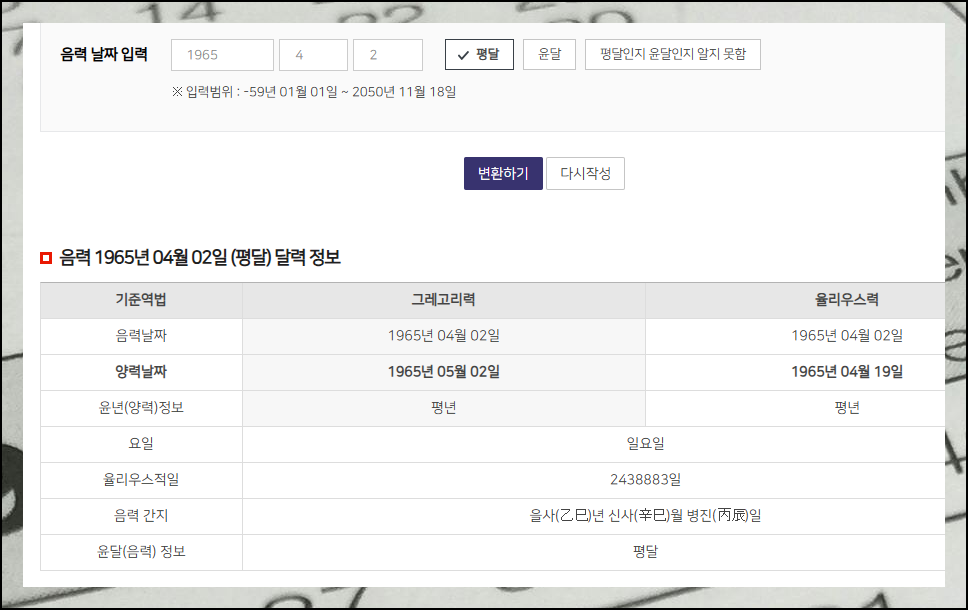
Task: Click the 다시작성 reset button
Action: click(x=585, y=173)
